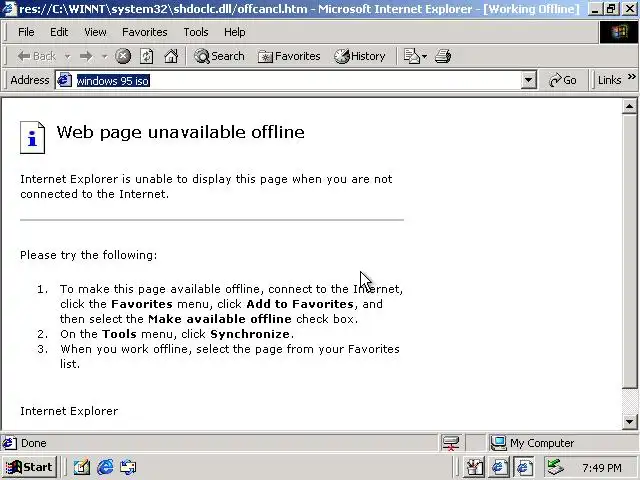This screenshot has width=640, height=480.
Task: Click the Forward arrow button
Action: point(86,56)
